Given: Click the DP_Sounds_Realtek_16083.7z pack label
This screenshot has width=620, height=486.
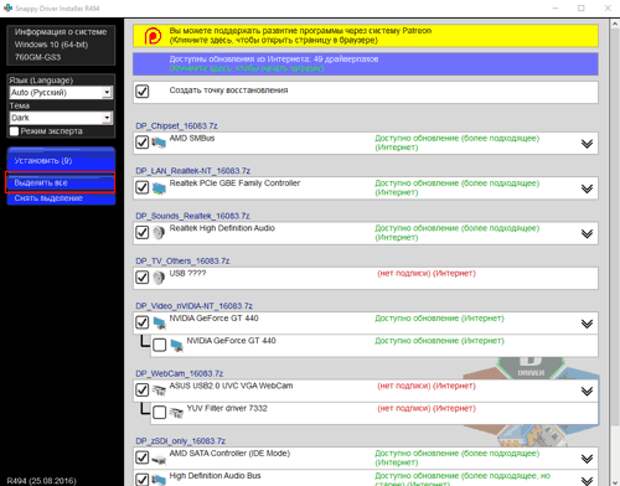Looking at the screenshot, I should (x=192, y=216).
